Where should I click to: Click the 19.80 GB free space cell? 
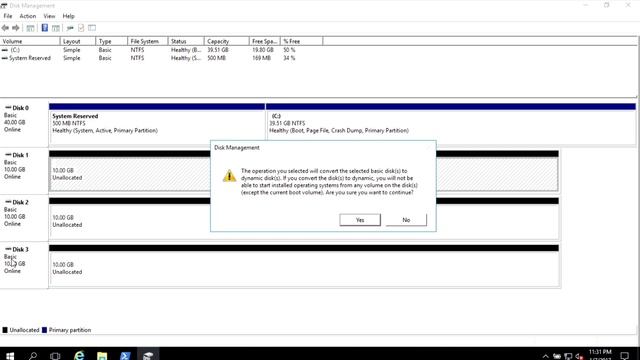[x=262, y=50]
